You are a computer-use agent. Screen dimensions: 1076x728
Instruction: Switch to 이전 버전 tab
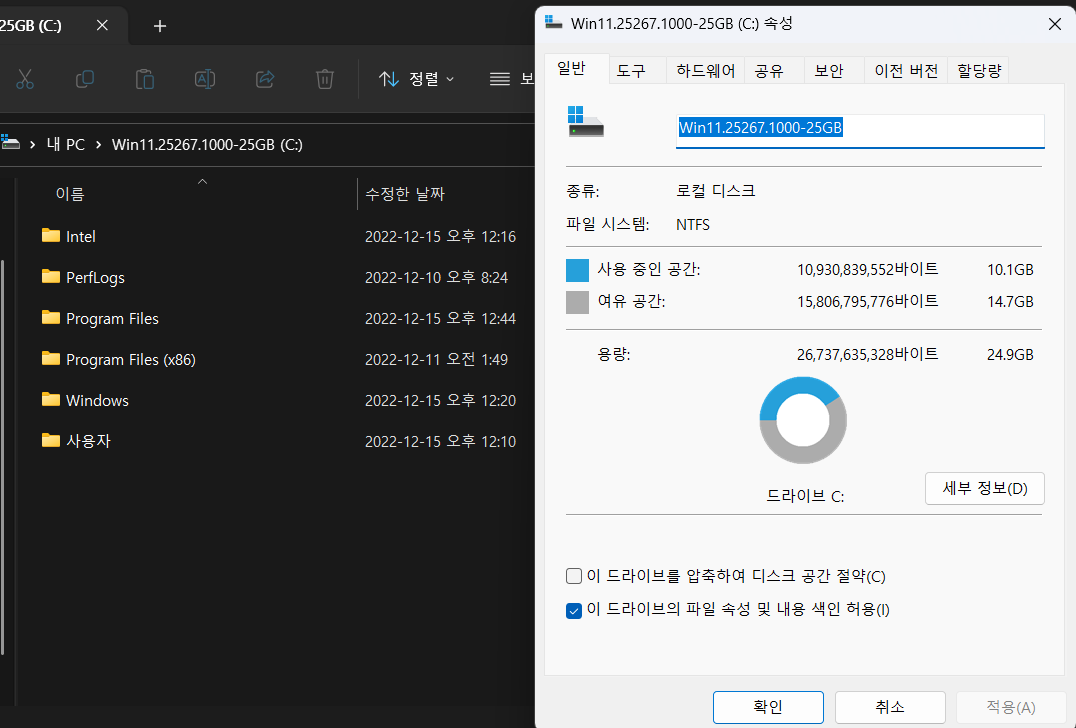point(906,71)
